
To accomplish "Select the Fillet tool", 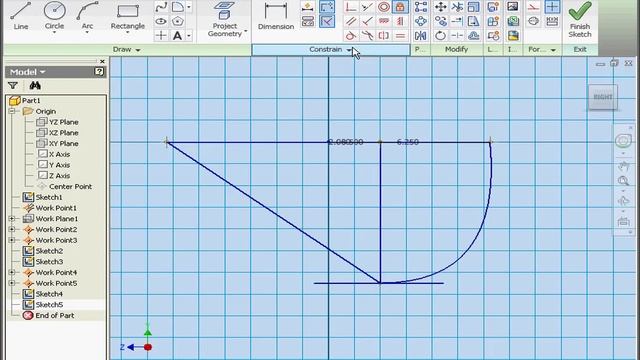I will pyautogui.click(x=177, y=7).
